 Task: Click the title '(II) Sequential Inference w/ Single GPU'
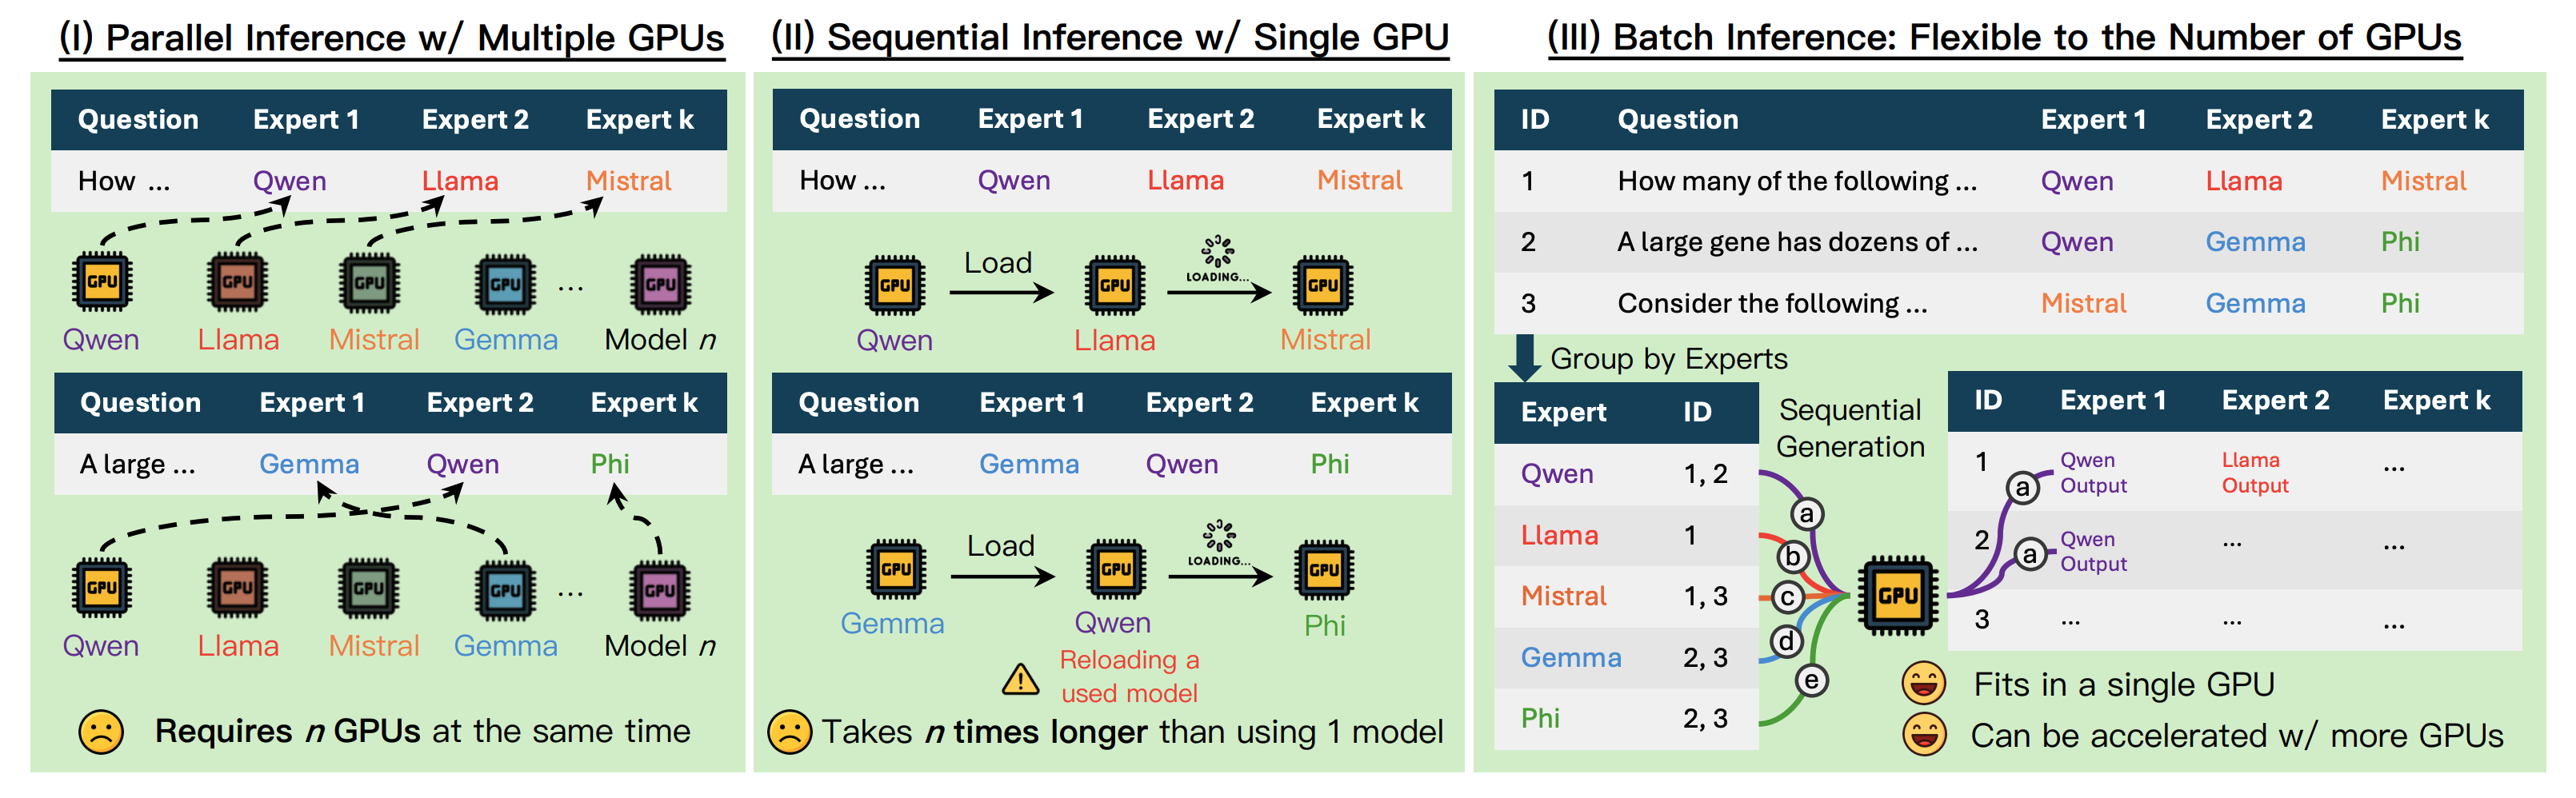pyautogui.click(x=1110, y=38)
